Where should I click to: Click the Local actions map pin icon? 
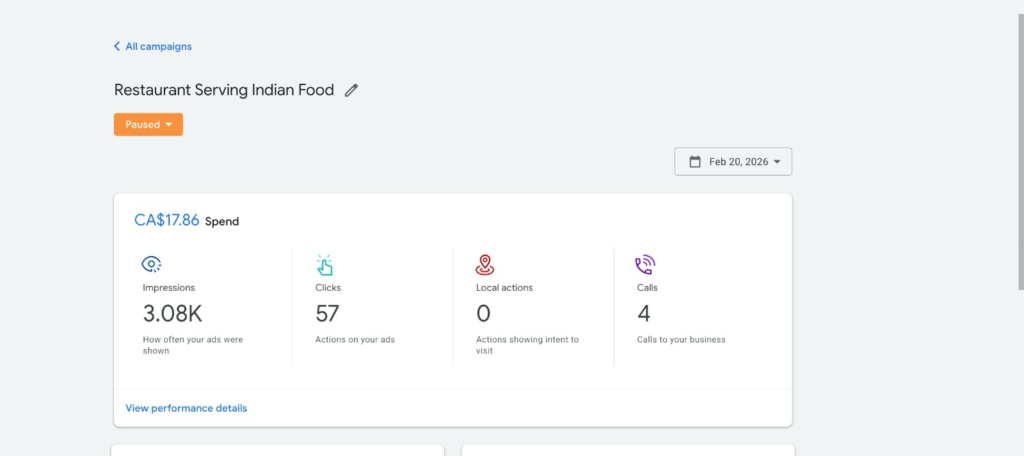pos(485,265)
